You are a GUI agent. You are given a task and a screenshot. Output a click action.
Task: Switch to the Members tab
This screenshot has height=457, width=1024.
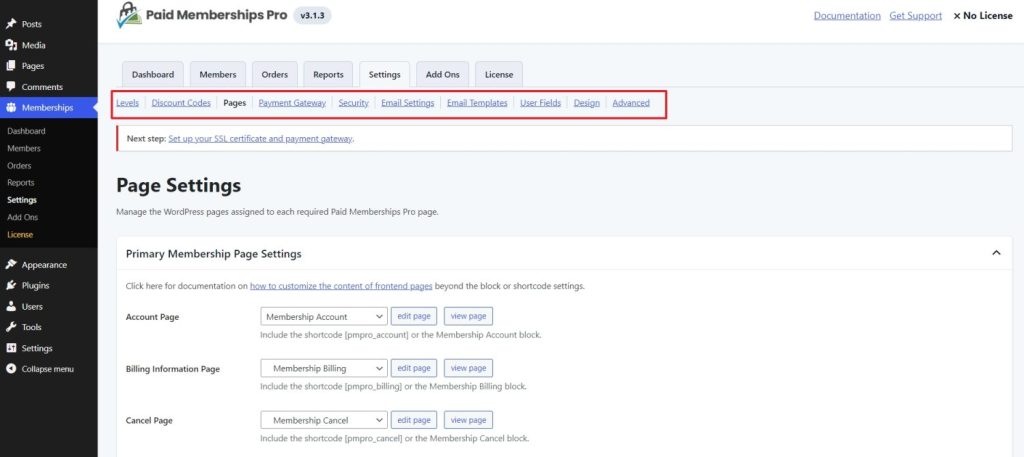point(217,74)
